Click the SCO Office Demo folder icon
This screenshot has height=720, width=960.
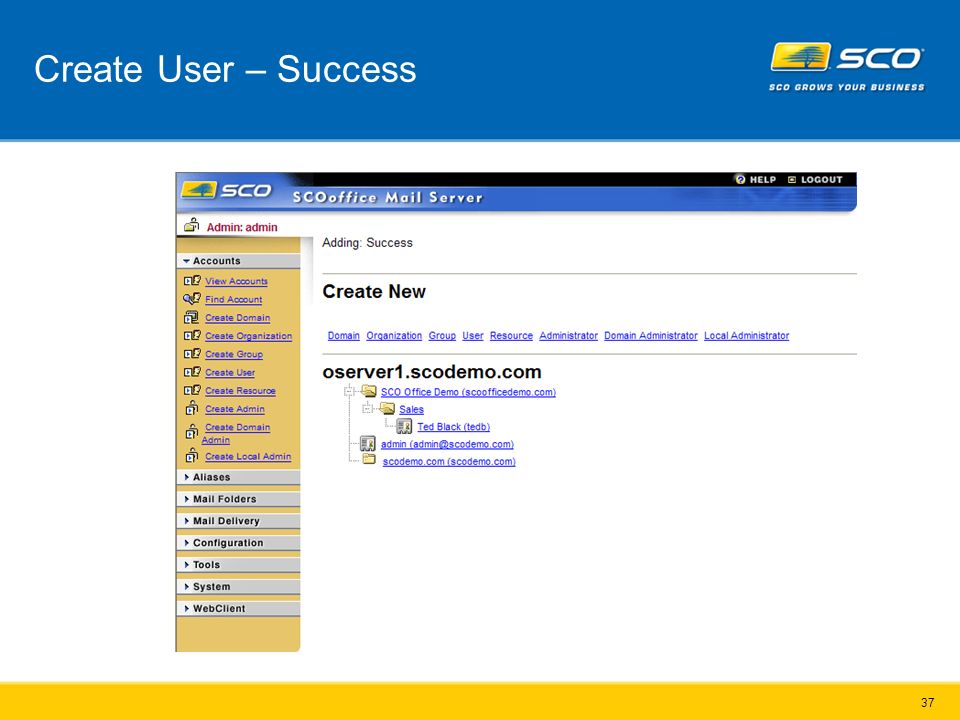pos(369,391)
